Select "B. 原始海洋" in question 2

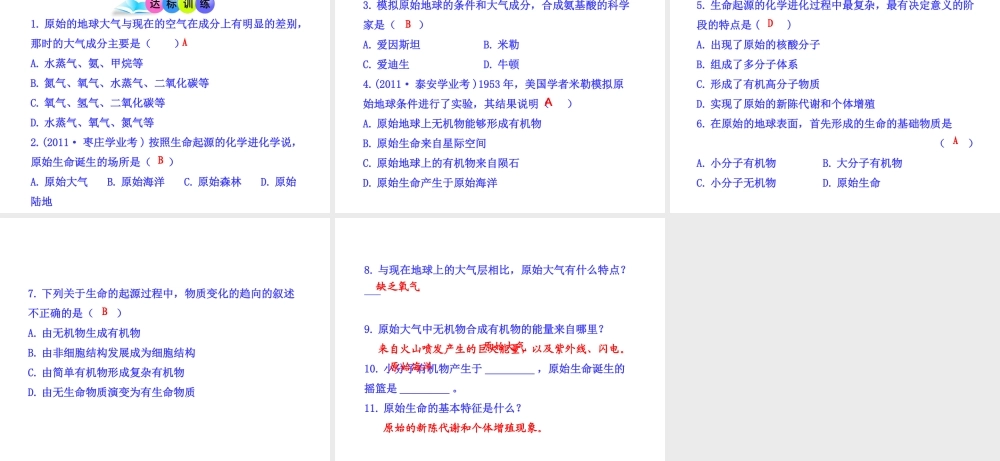136,182
